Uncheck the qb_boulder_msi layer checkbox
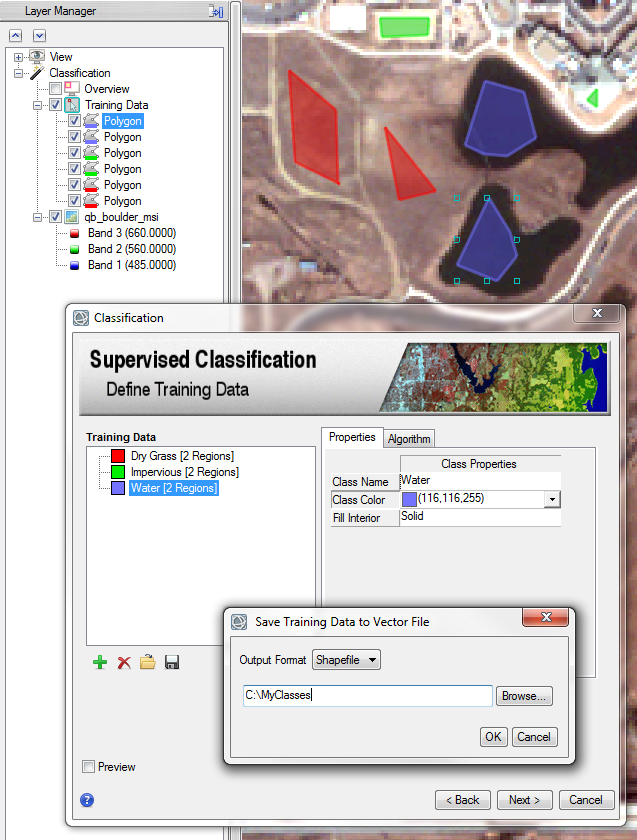 (x=56, y=217)
